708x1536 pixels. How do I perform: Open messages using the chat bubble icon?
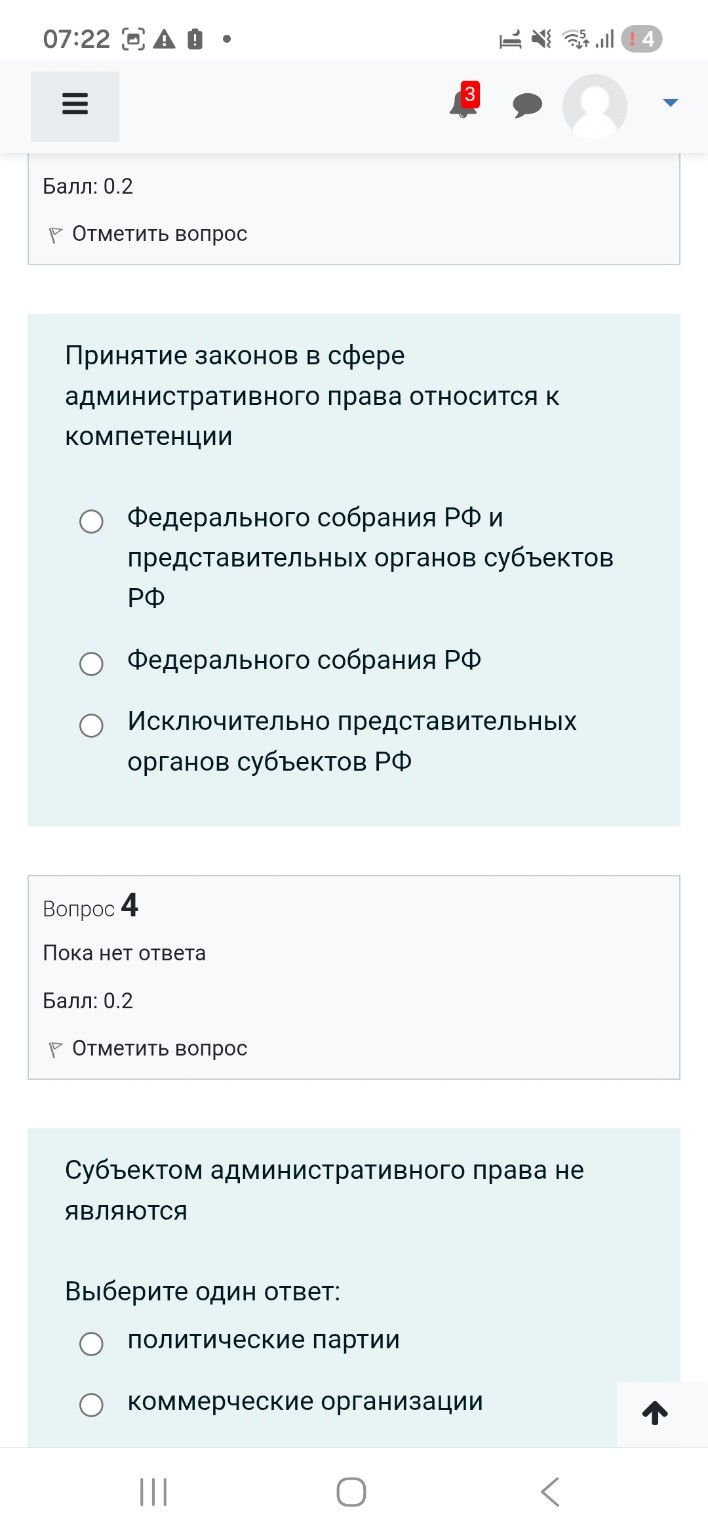pos(527,104)
